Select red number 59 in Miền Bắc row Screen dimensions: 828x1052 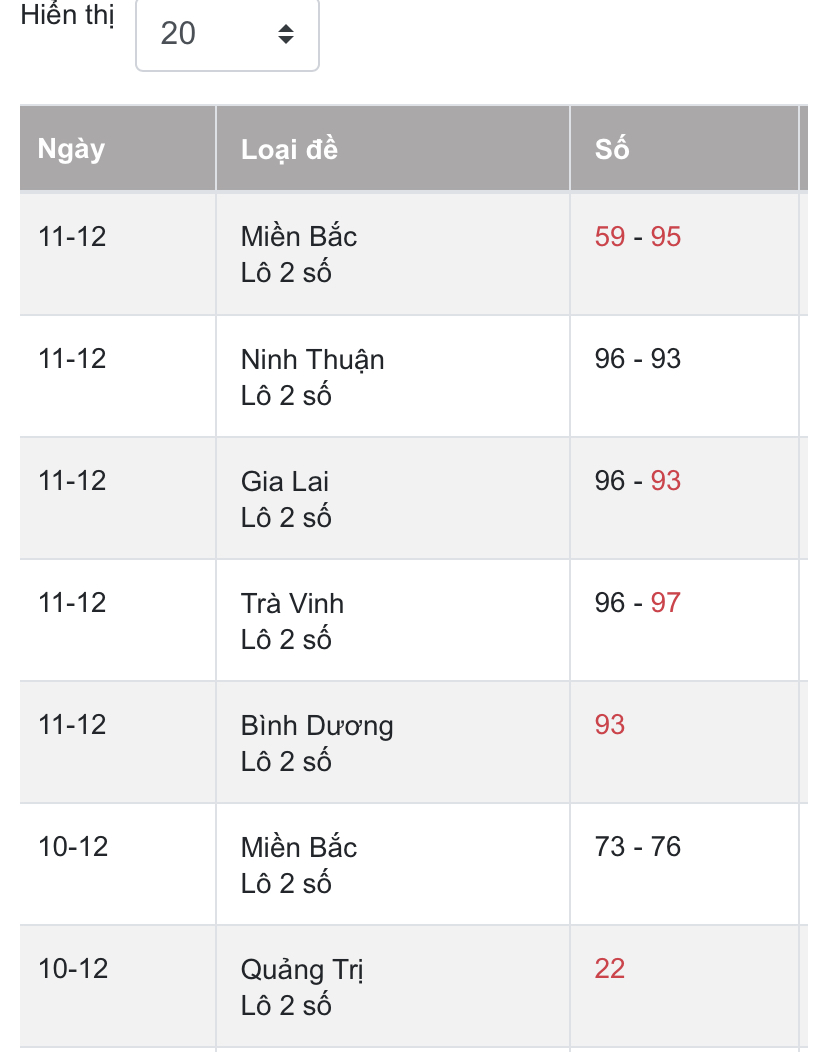click(x=609, y=237)
